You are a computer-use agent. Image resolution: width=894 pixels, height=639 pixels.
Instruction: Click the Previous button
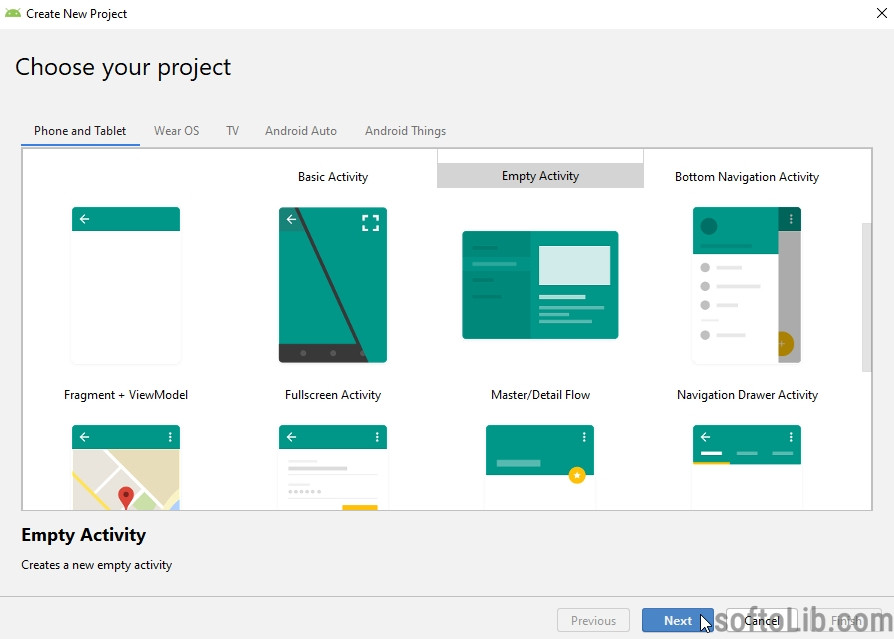click(x=593, y=620)
